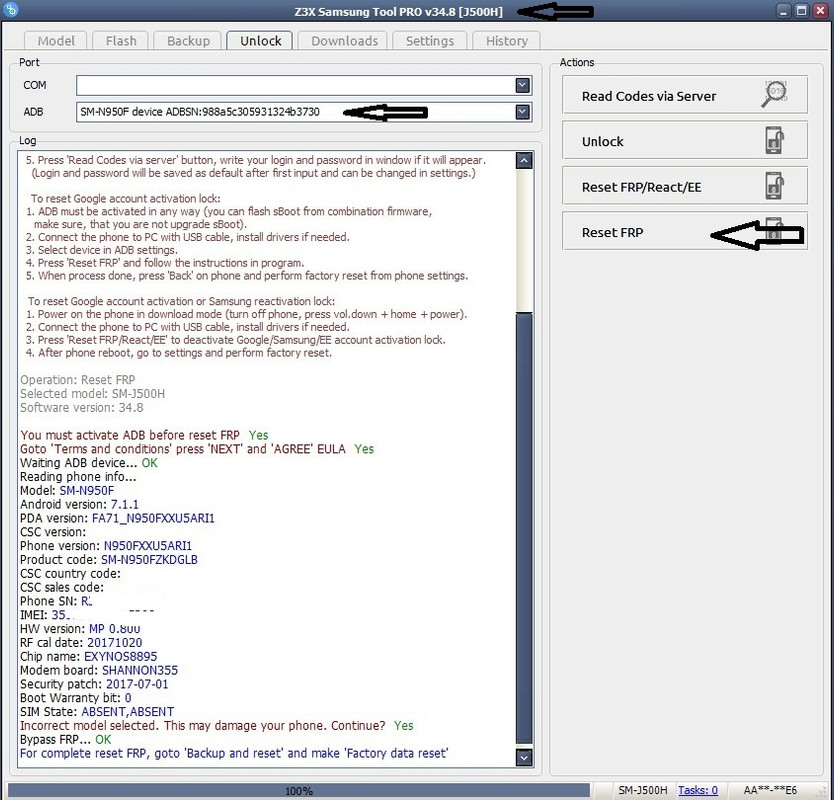Click the 'Security patch: 2017-07-01' line
The image size is (834, 800).
[94, 684]
